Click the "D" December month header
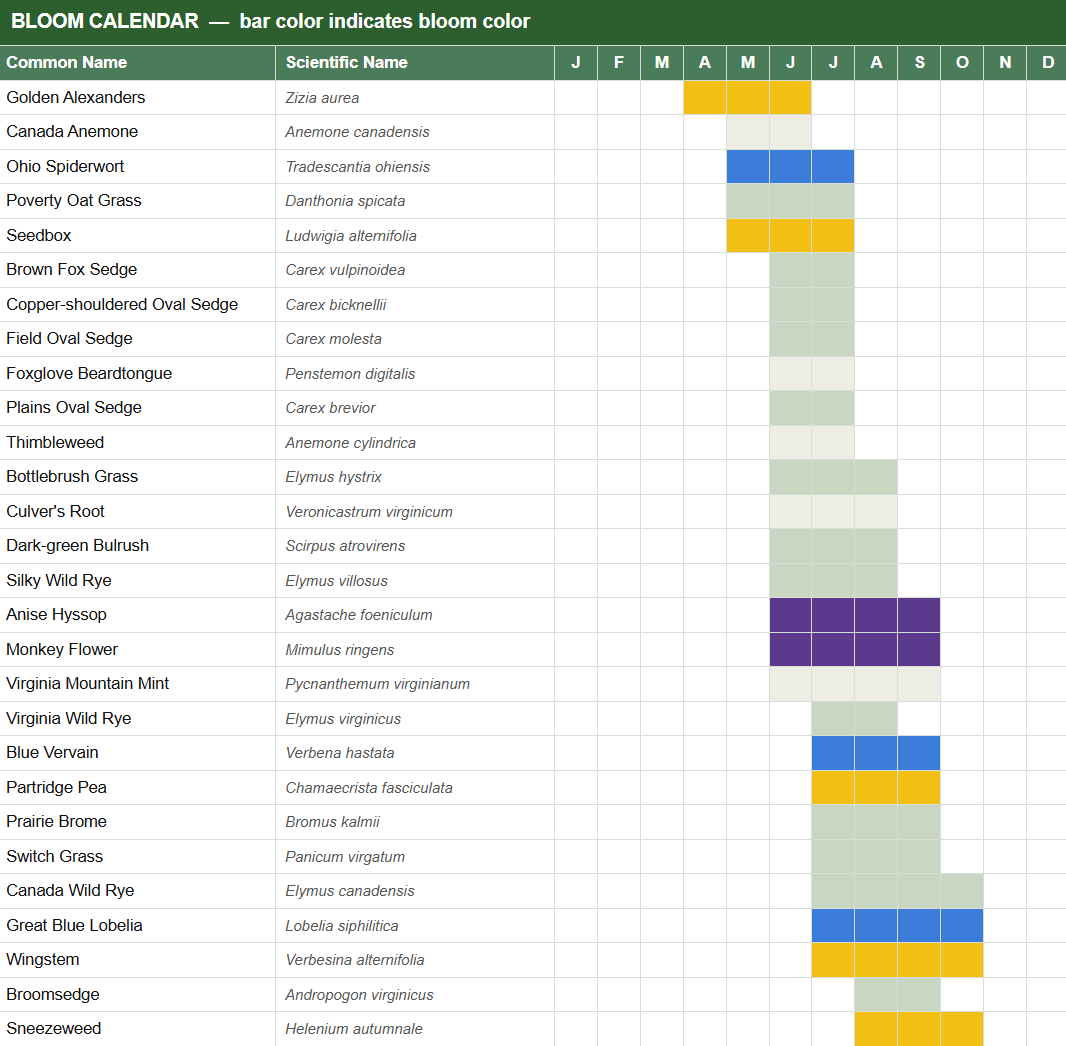Viewport: 1066px width, 1046px height. 1047,63
